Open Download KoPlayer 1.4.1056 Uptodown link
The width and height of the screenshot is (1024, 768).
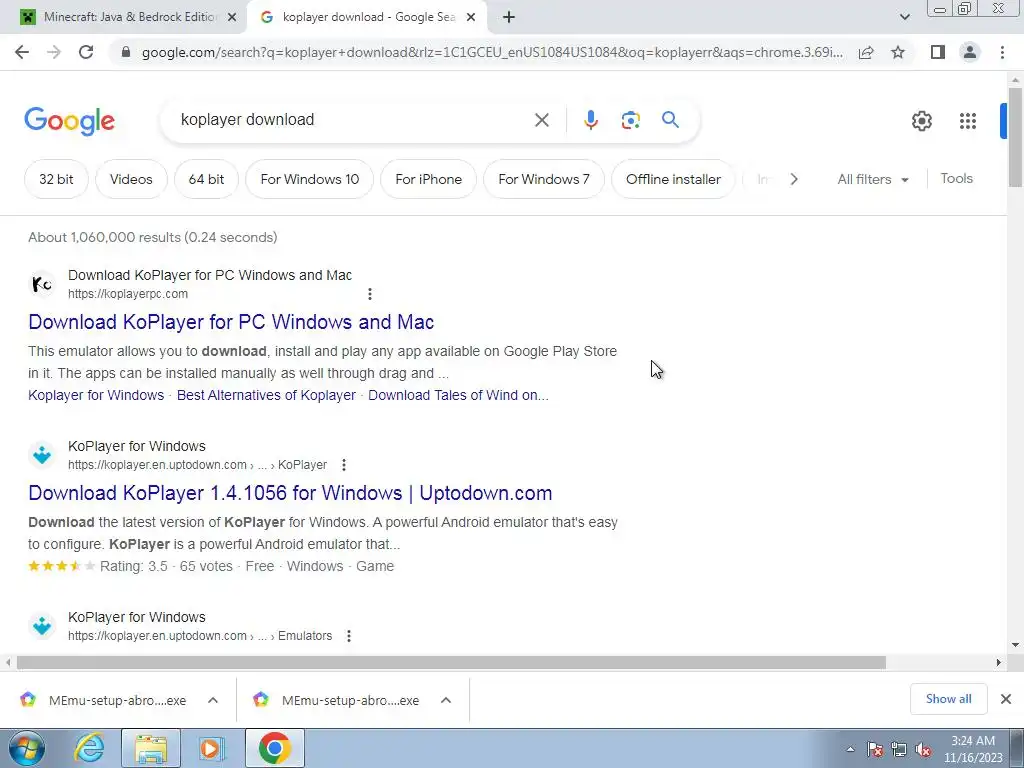290,493
